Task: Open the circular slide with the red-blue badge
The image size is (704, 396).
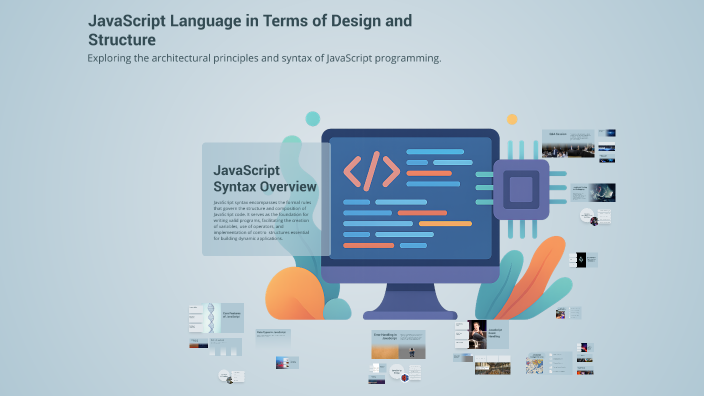Action: click(x=405, y=373)
